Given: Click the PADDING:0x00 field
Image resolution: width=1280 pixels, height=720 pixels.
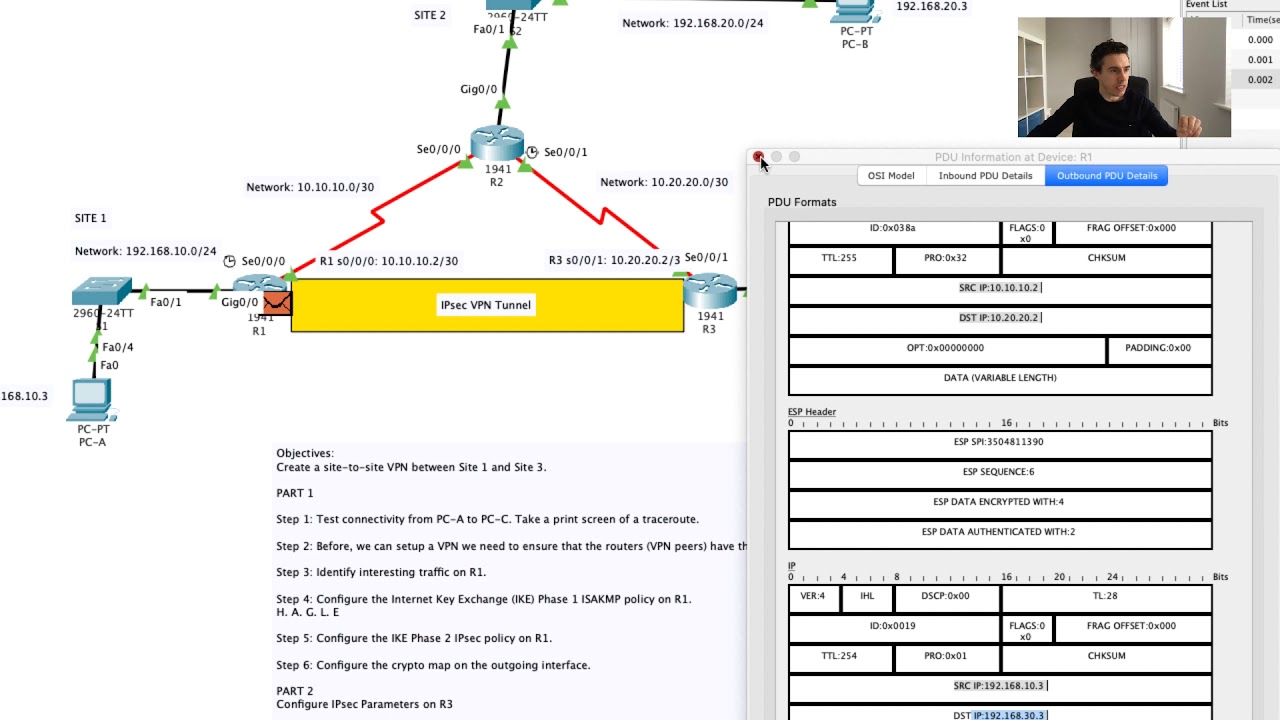Looking at the screenshot, I should click(x=1159, y=348).
